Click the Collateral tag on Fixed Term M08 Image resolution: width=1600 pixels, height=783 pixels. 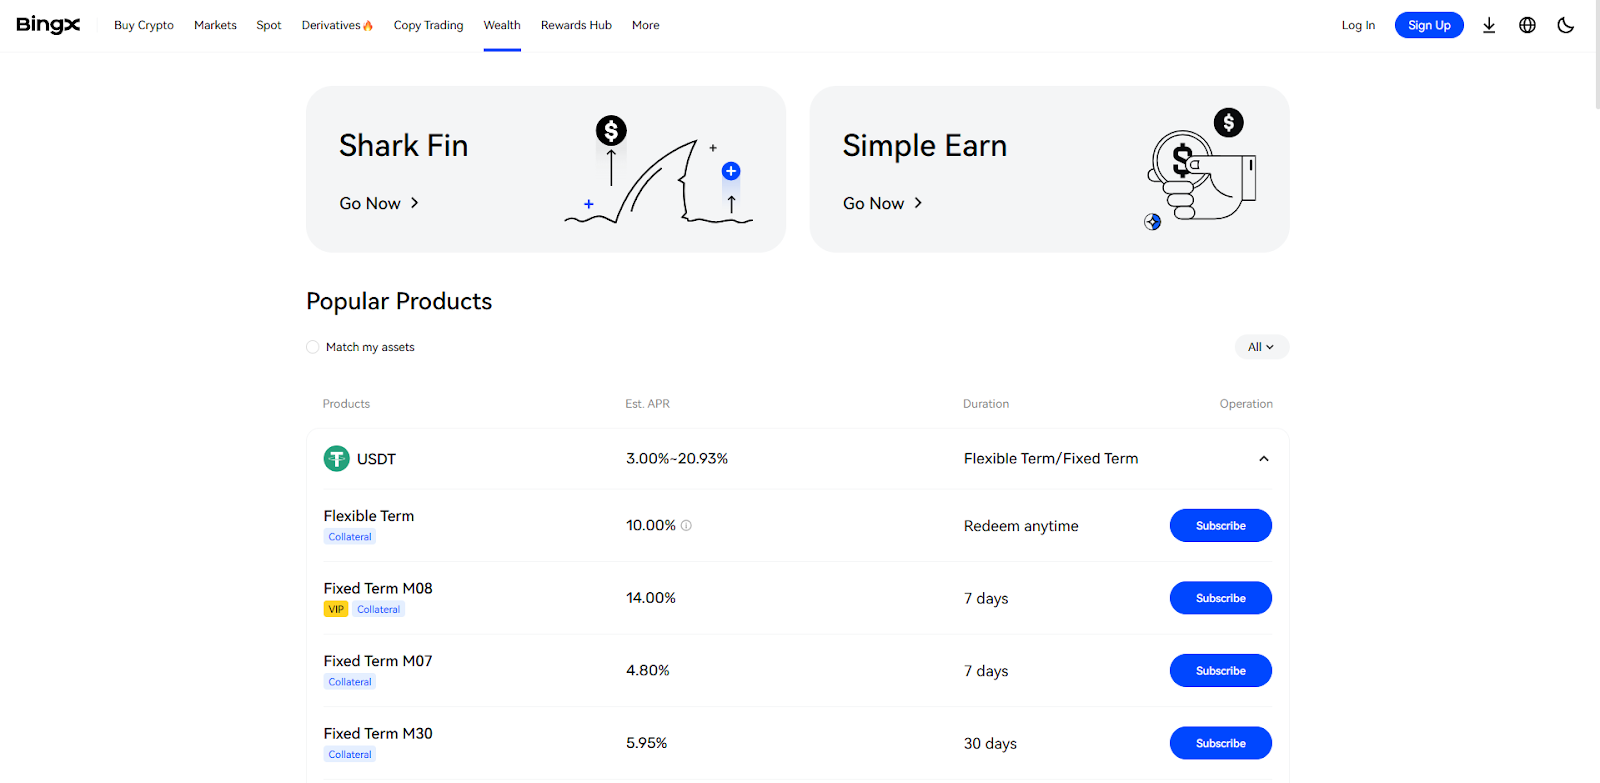tap(379, 609)
